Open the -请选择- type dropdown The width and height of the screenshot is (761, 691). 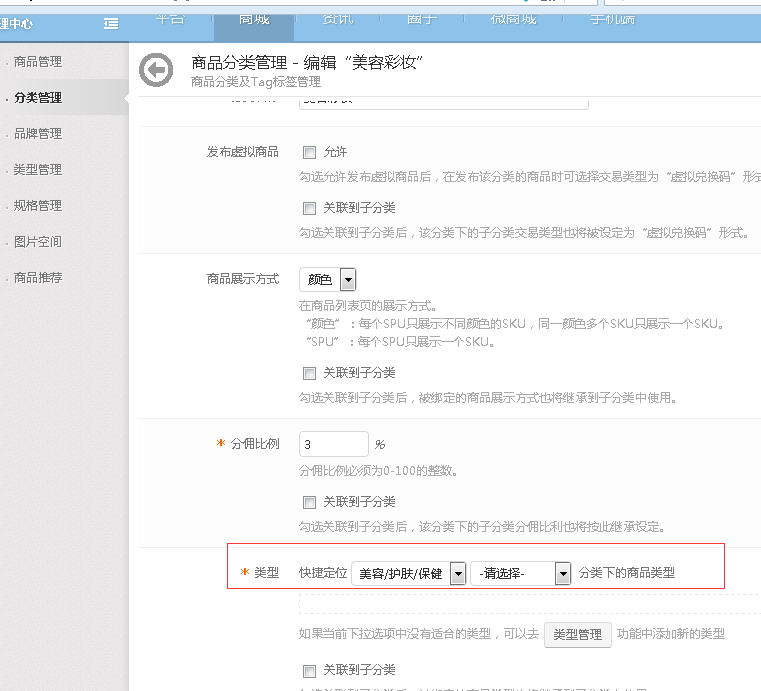[520, 574]
